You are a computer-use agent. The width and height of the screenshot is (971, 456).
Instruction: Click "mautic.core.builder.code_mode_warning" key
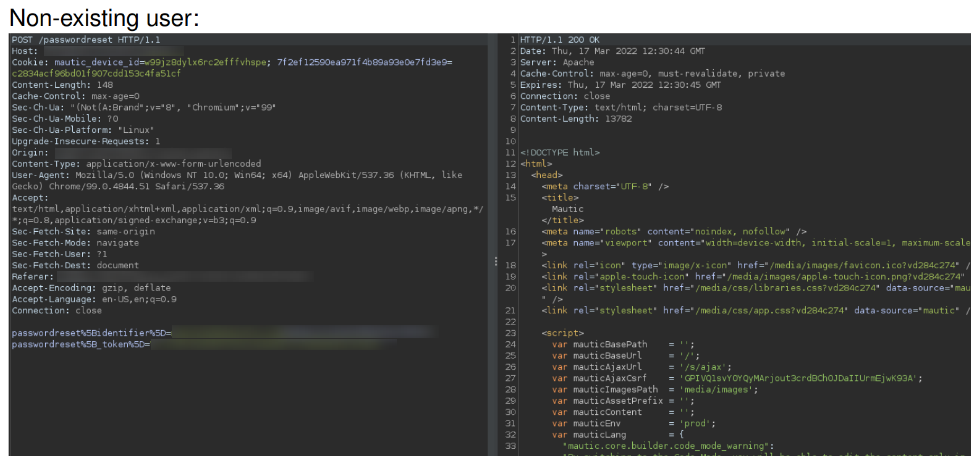tap(668, 445)
